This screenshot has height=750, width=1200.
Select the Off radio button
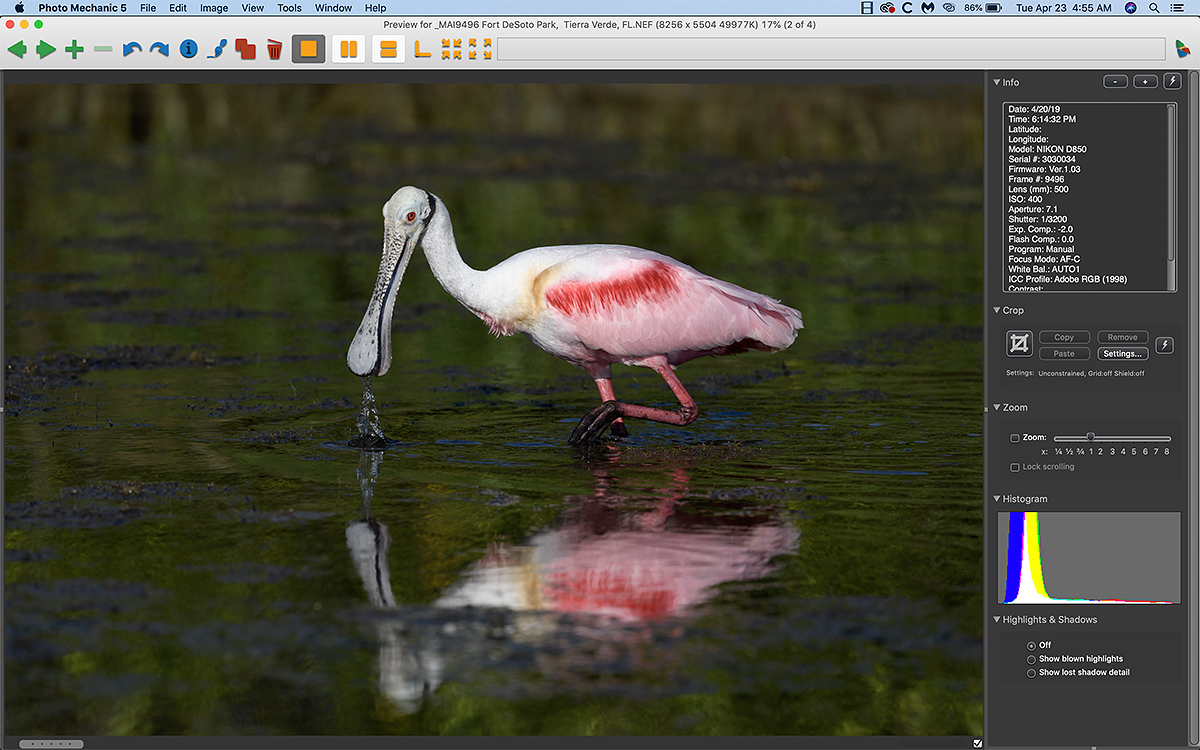pyautogui.click(x=1031, y=645)
